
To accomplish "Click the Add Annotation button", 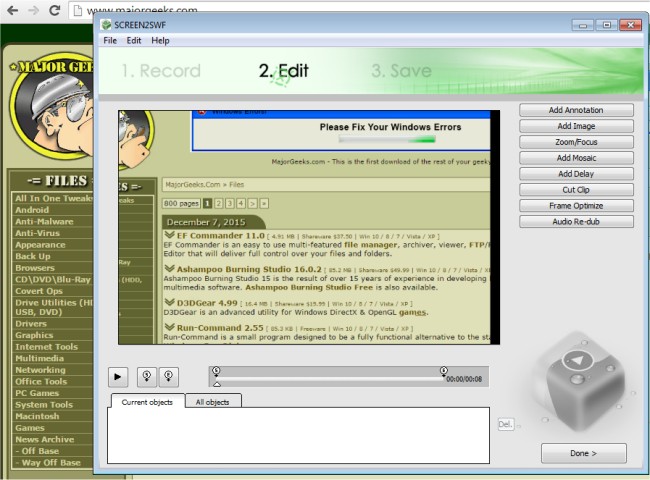I will point(576,110).
